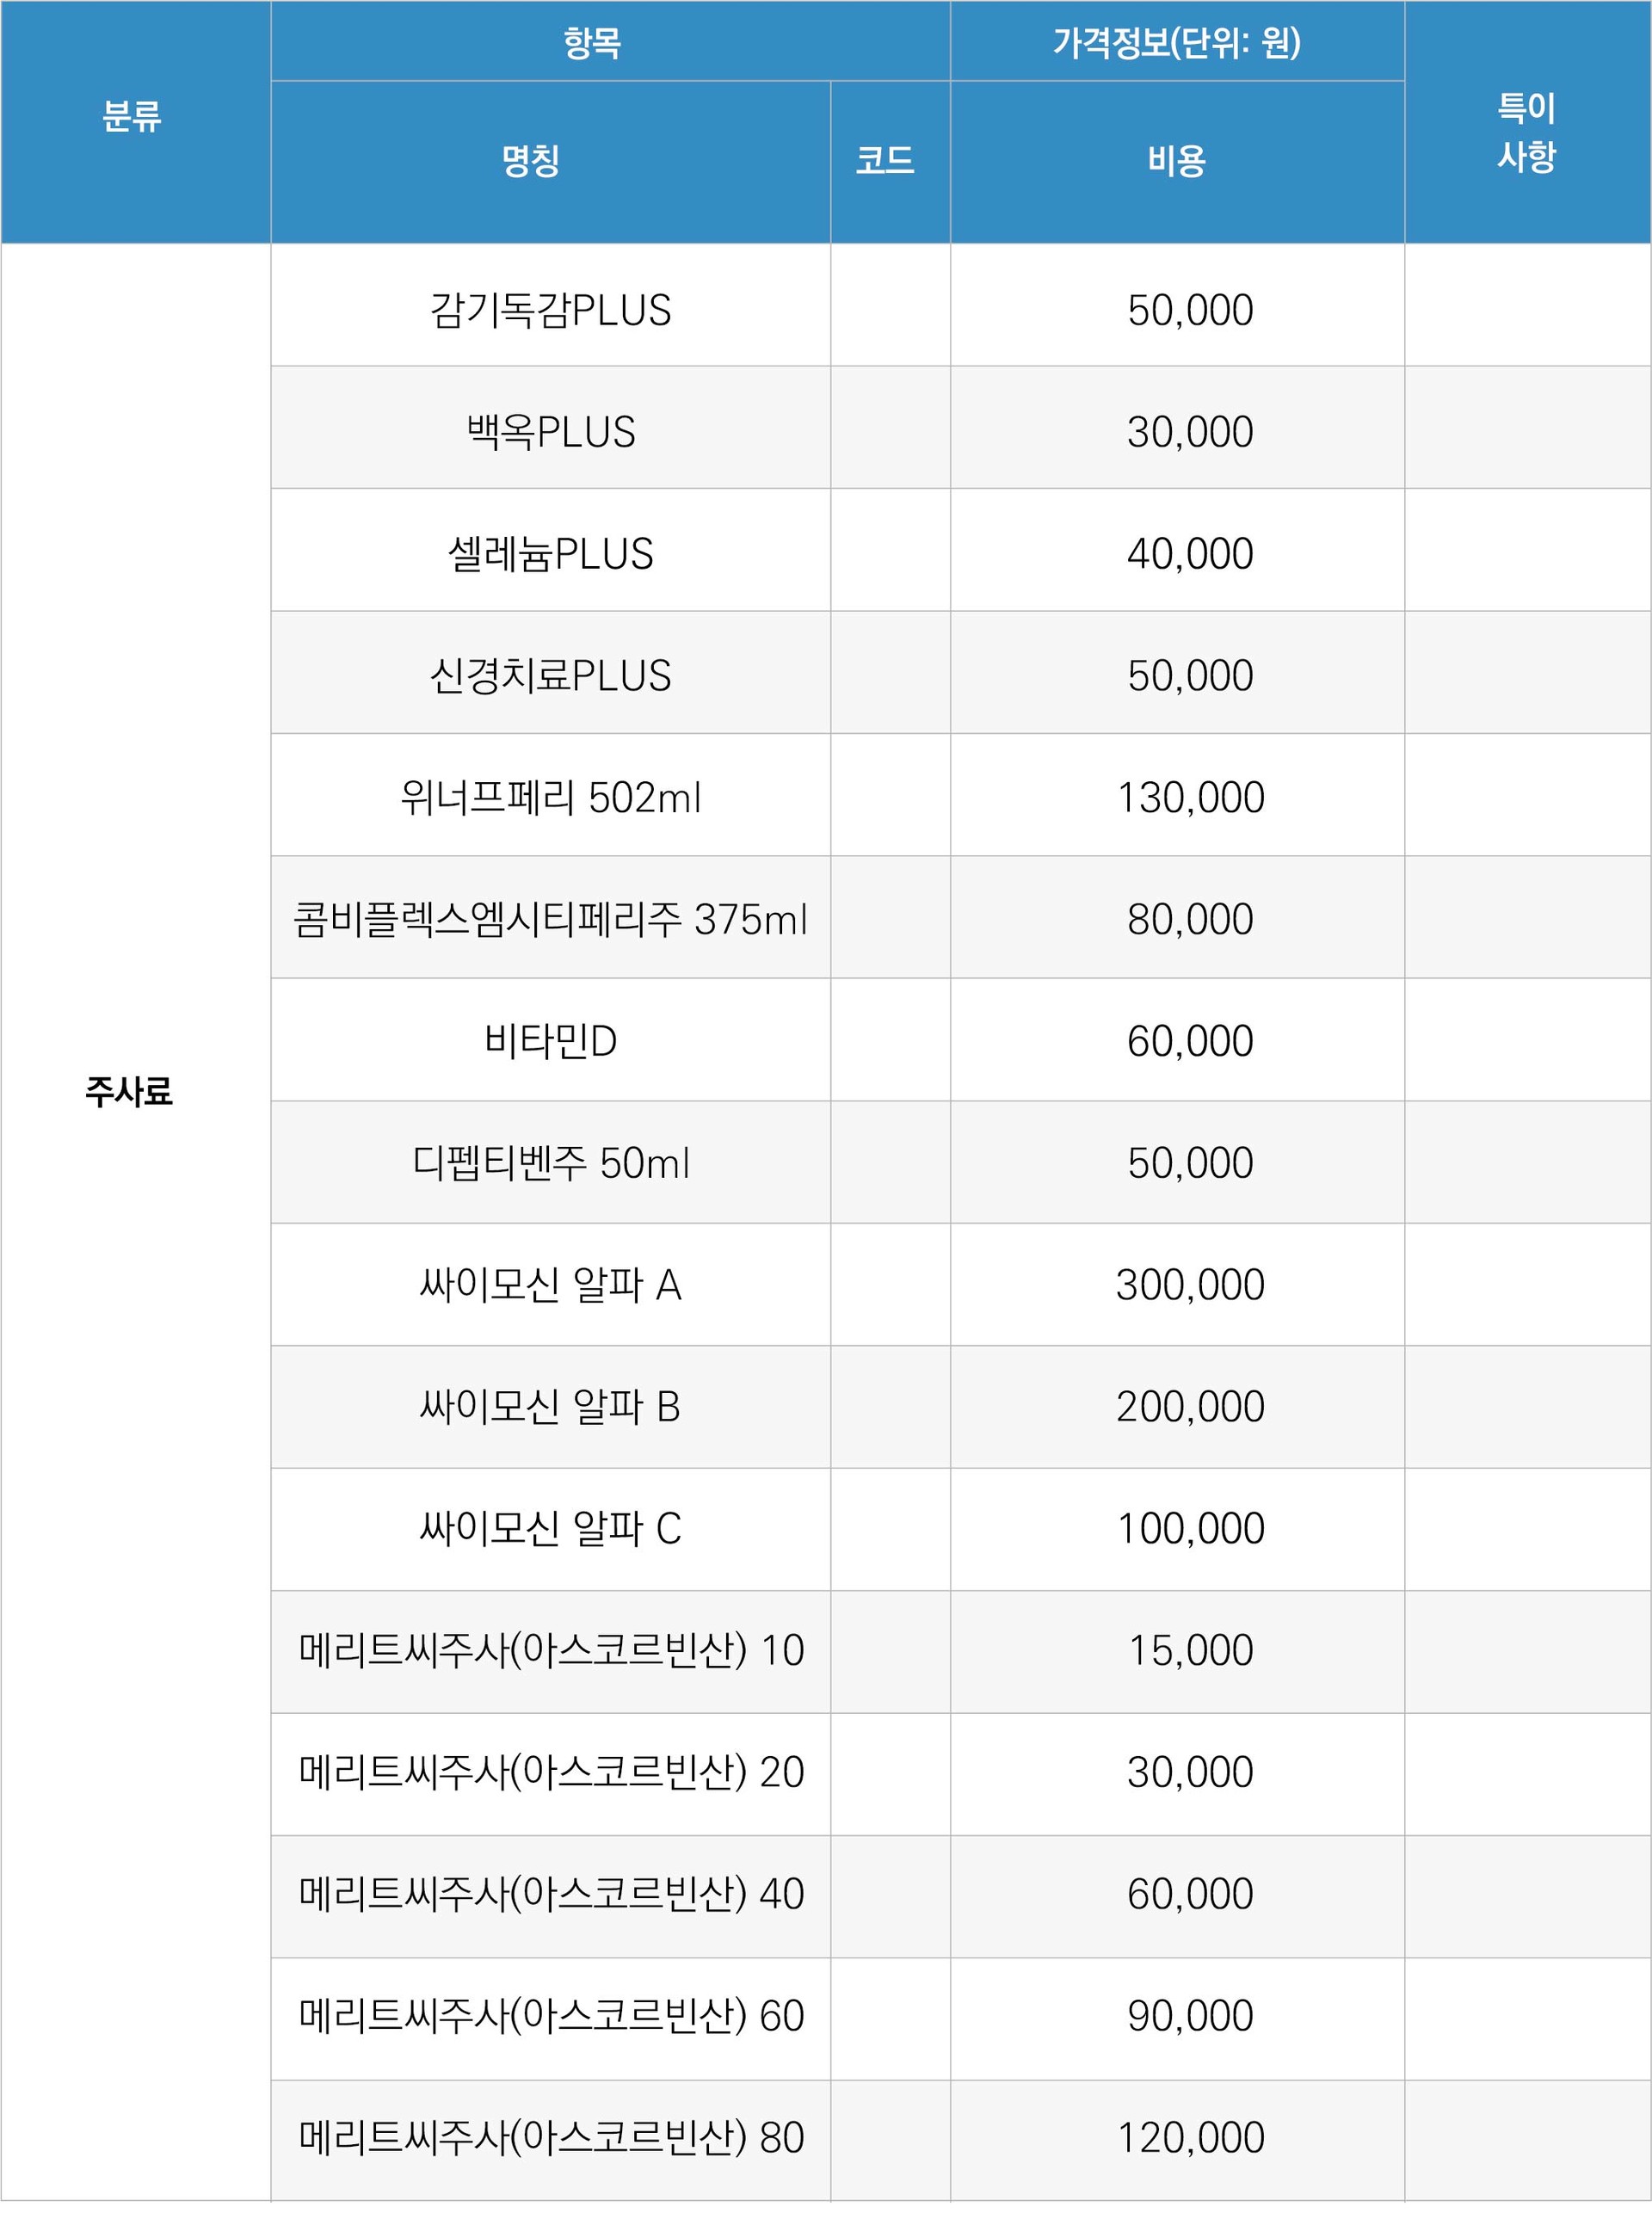The width and height of the screenshot is (1652, 2219).
Task: Click the 비타민D item name
Action: click(551, 1042)
